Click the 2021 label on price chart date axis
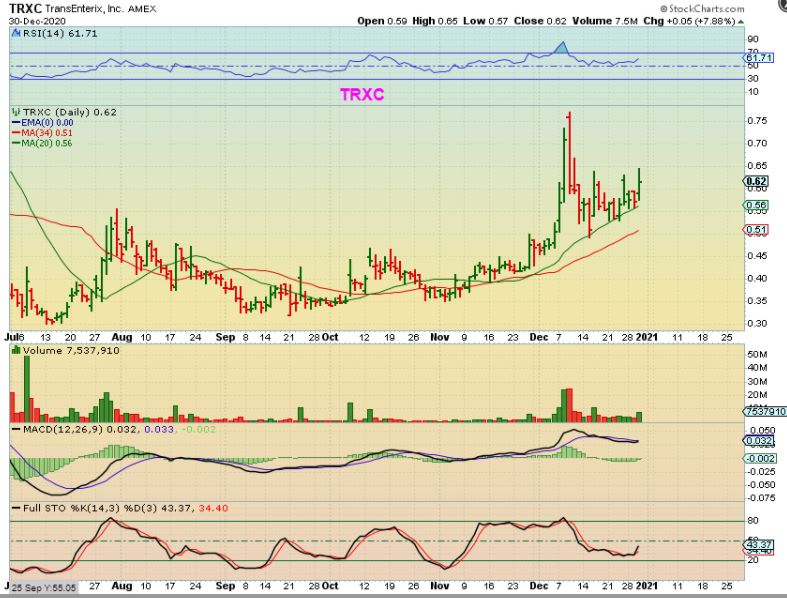Screen dimensions: 787x598 click(x=646, y=337)
